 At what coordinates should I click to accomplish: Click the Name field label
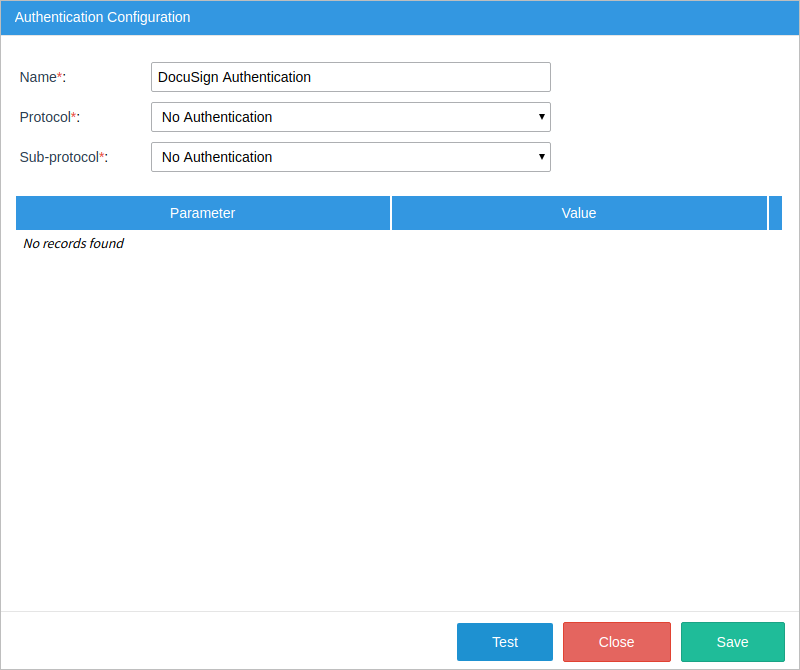pos(37,77)
